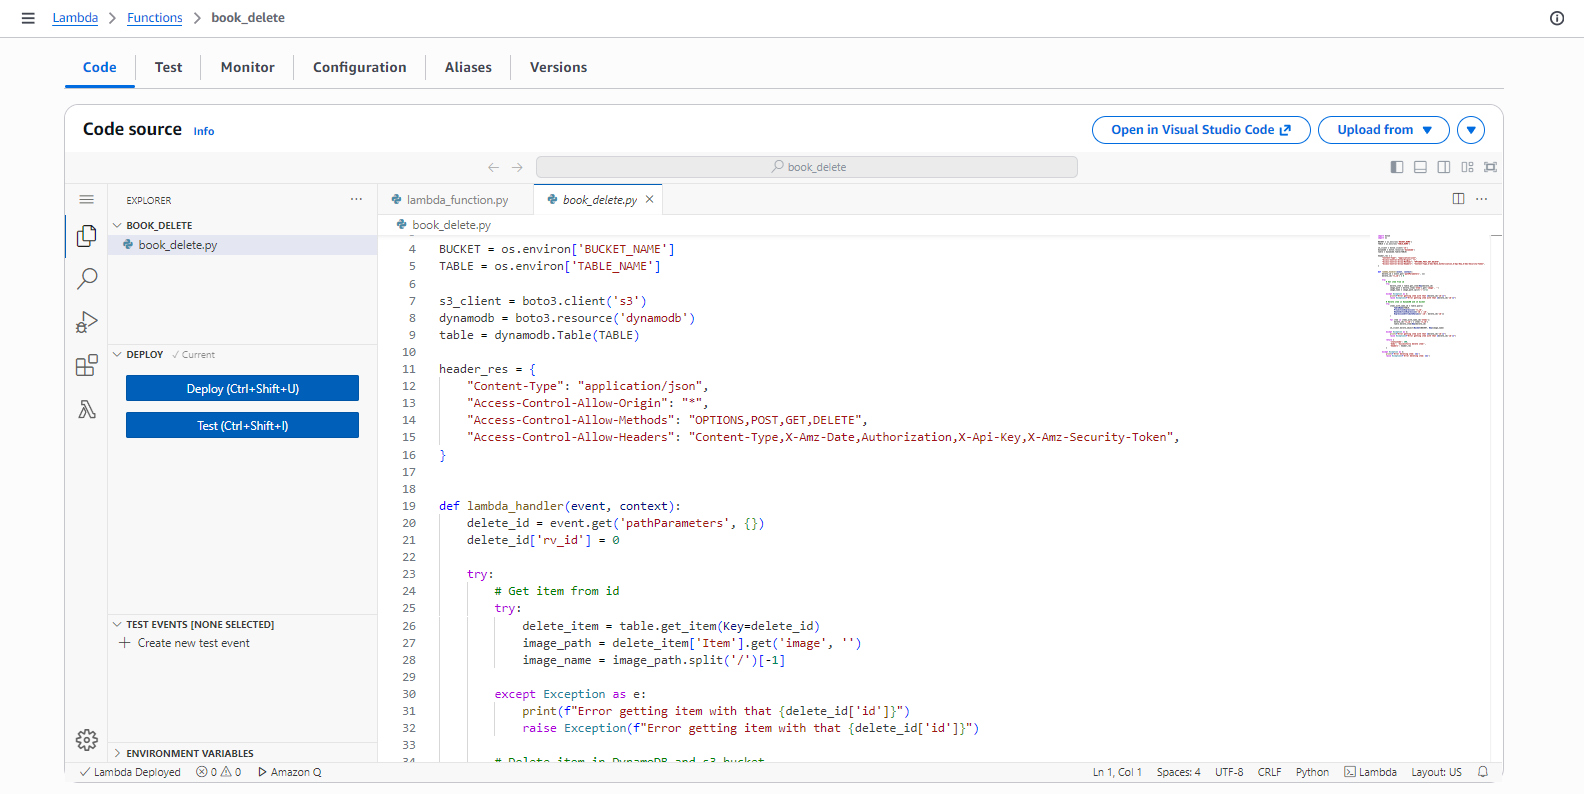Open the Explorer views and more actions menu
The height and width of the screenshot is (794, 1584).
[356, 200]
